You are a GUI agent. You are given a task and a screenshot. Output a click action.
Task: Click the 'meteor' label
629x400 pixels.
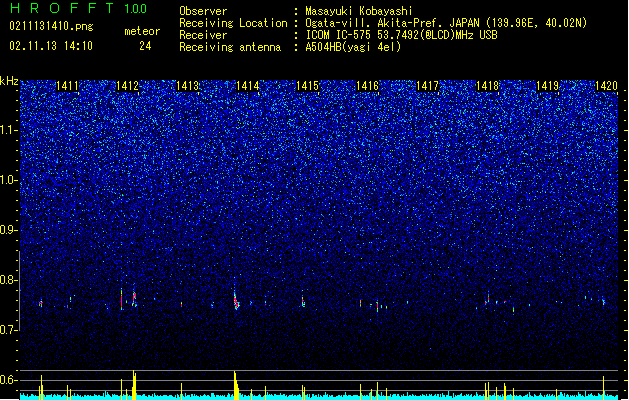coord(142,31)
